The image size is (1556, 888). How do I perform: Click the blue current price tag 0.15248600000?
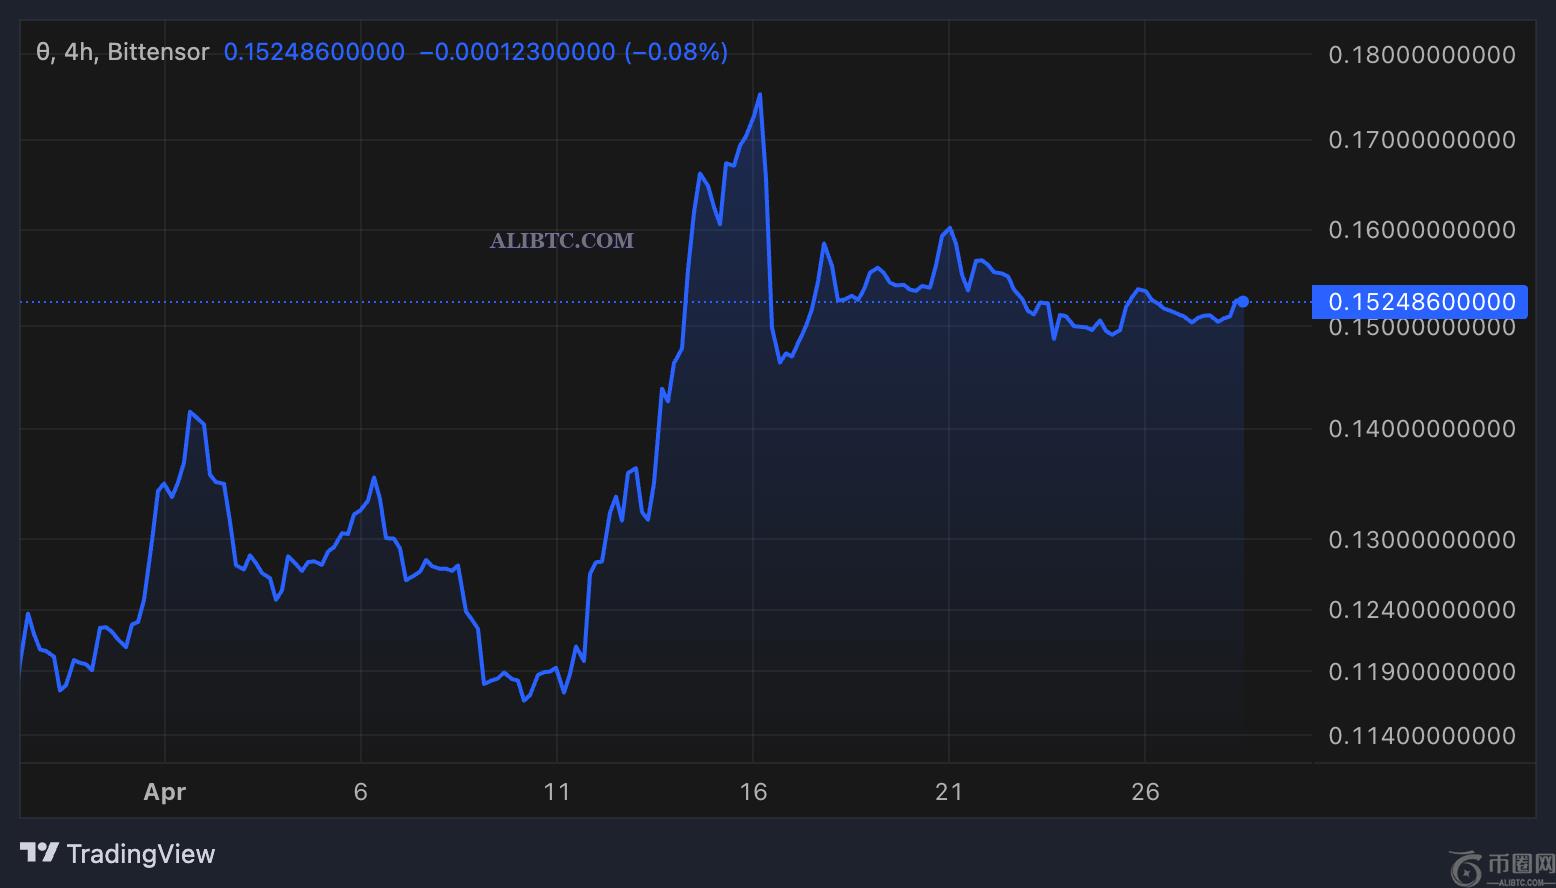coord(1421,301)
